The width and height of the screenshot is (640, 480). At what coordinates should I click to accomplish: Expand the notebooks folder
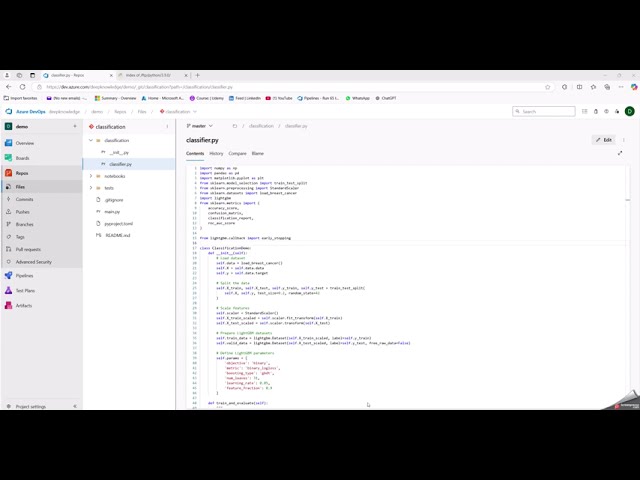click(91, 176)
